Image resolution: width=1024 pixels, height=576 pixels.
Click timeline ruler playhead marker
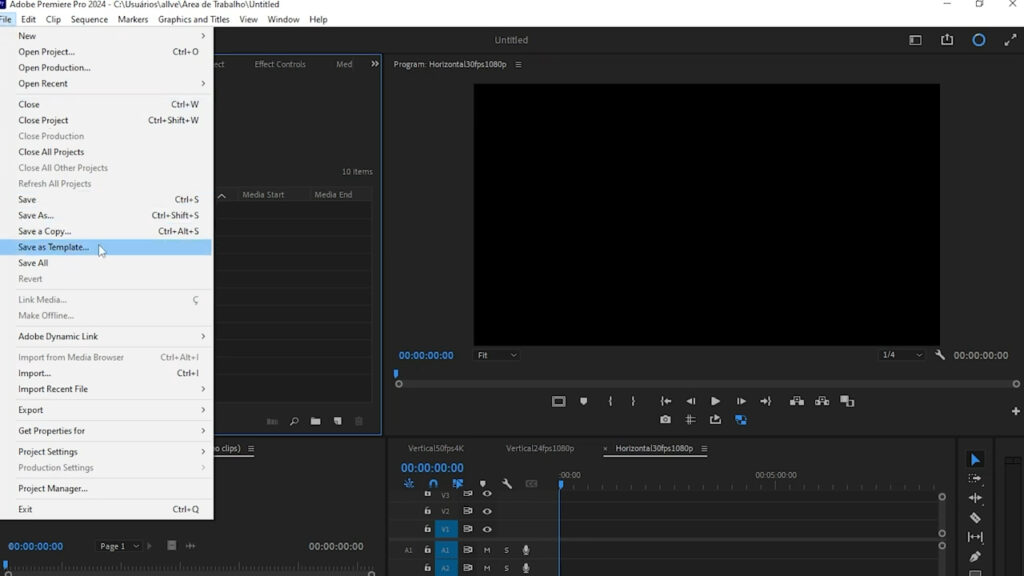(x=560, y=485)
